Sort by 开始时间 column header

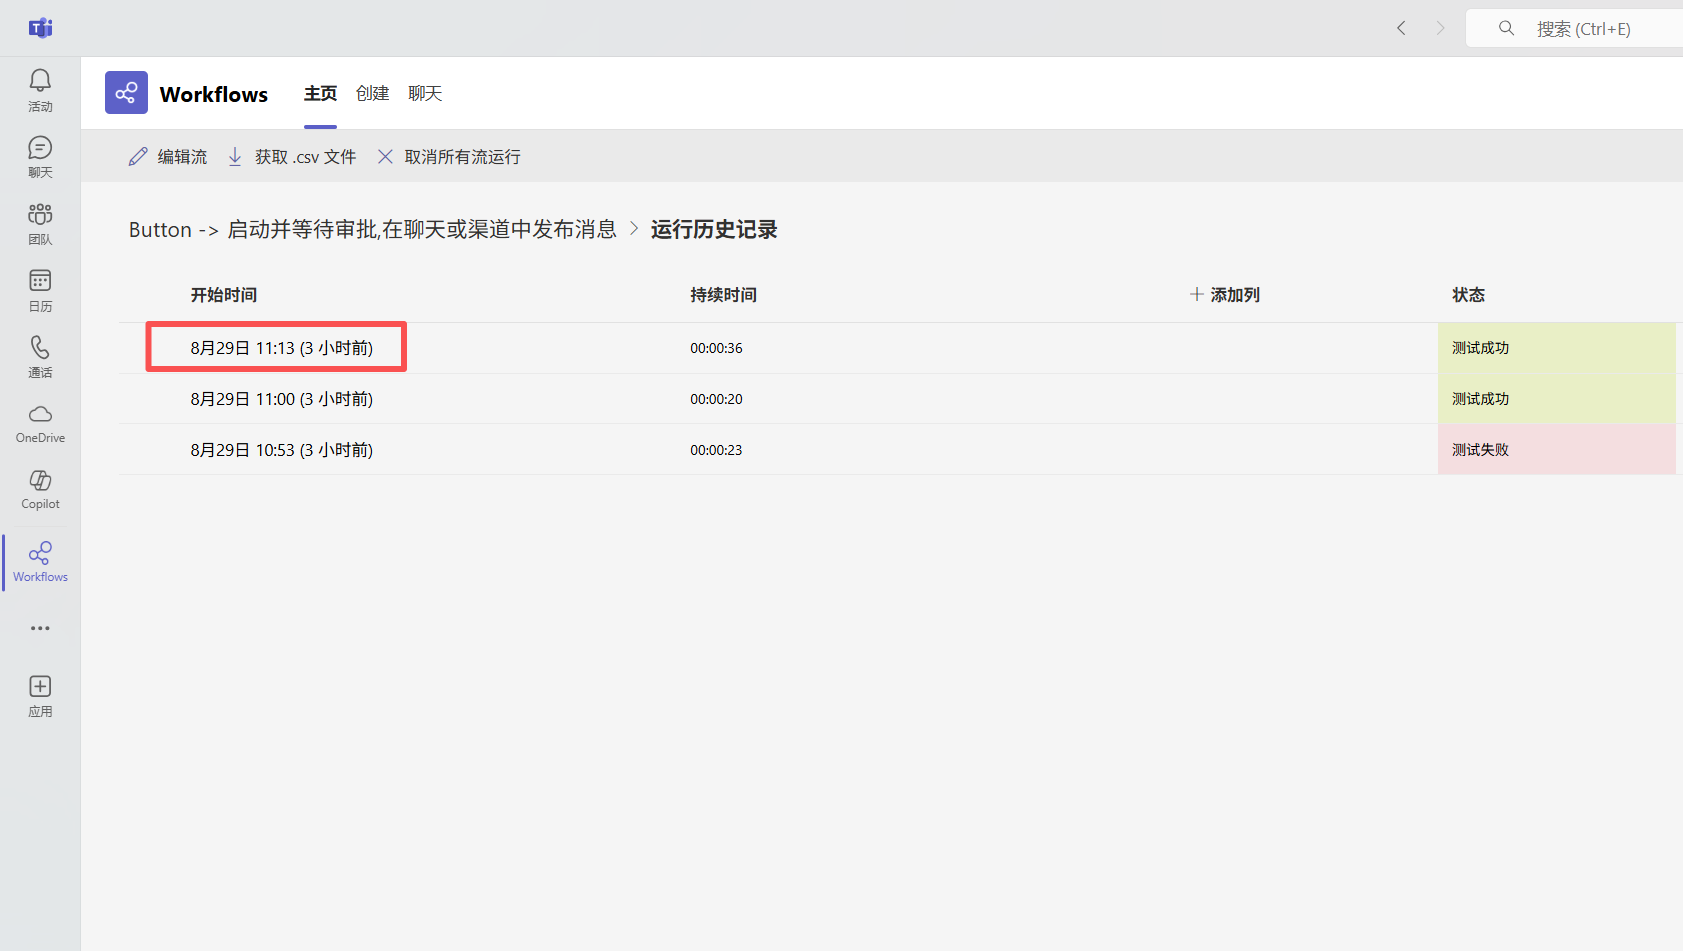pos(224,295)
